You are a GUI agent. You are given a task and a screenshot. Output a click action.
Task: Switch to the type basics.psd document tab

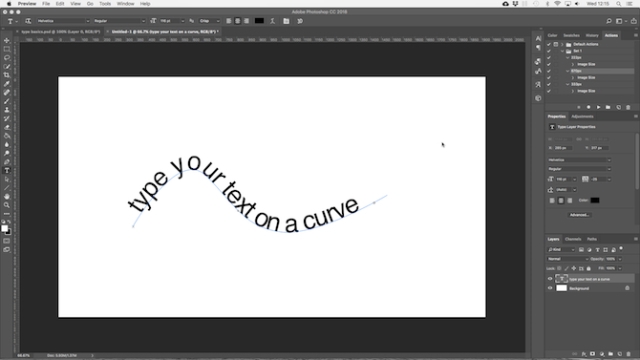pos(60,31)
